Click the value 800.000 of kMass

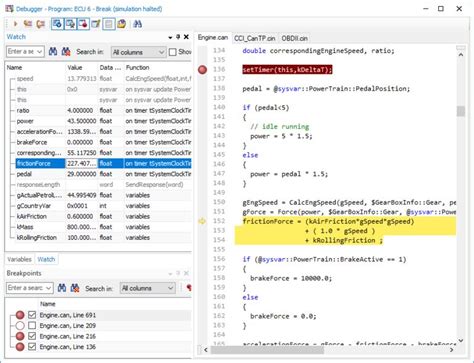click(82, 227)
